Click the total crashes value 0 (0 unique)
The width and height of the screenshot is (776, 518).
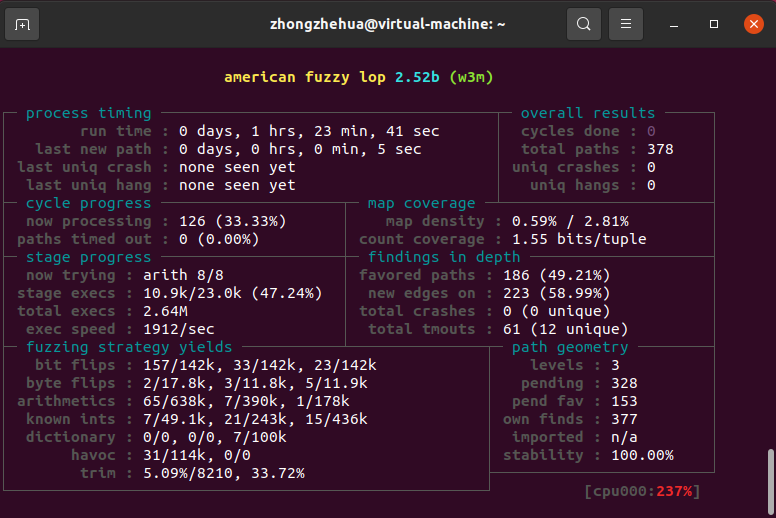[557, 311]
